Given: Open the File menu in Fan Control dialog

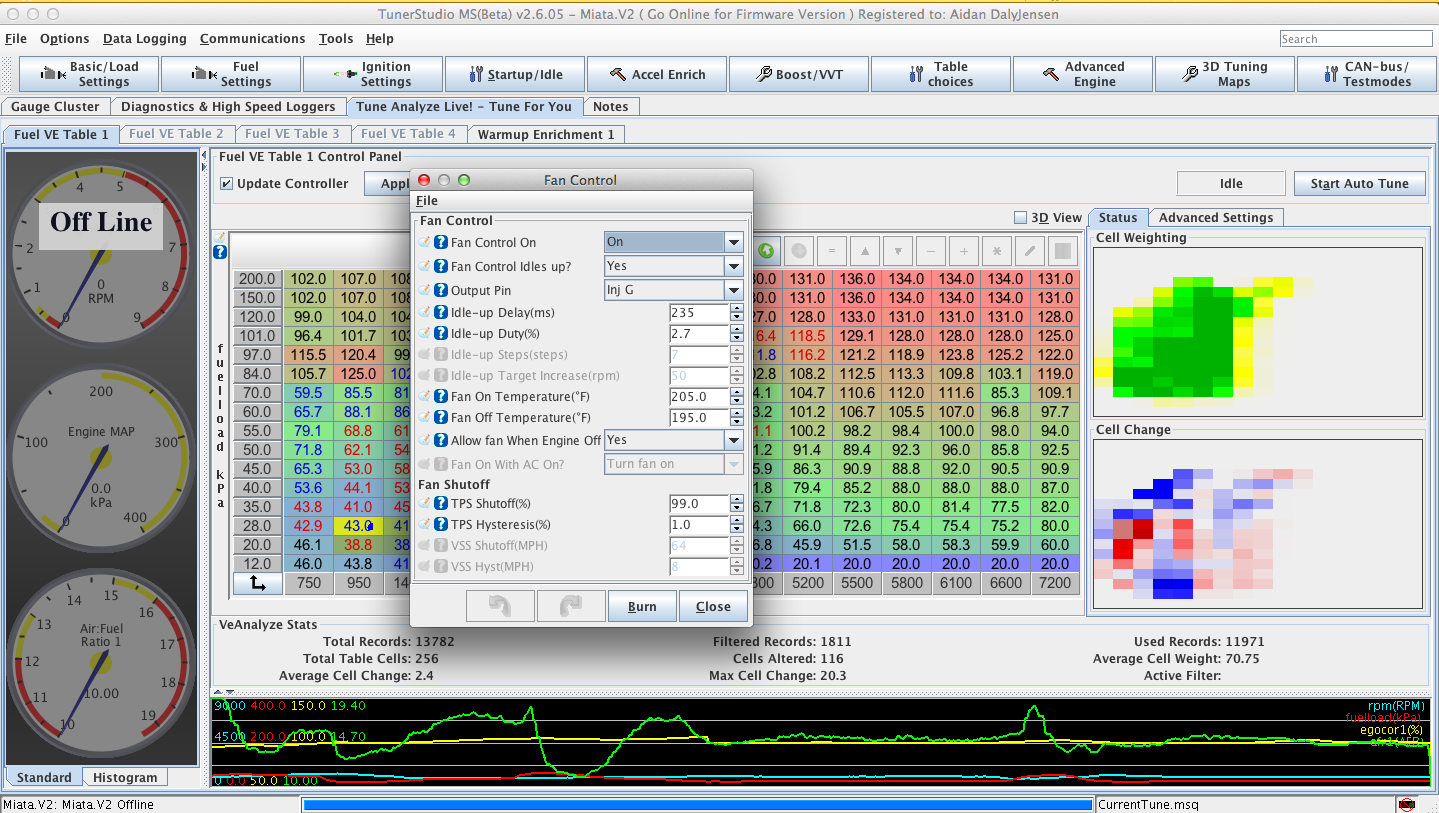Looking at the screenshot, I should [x=426, y=200].
